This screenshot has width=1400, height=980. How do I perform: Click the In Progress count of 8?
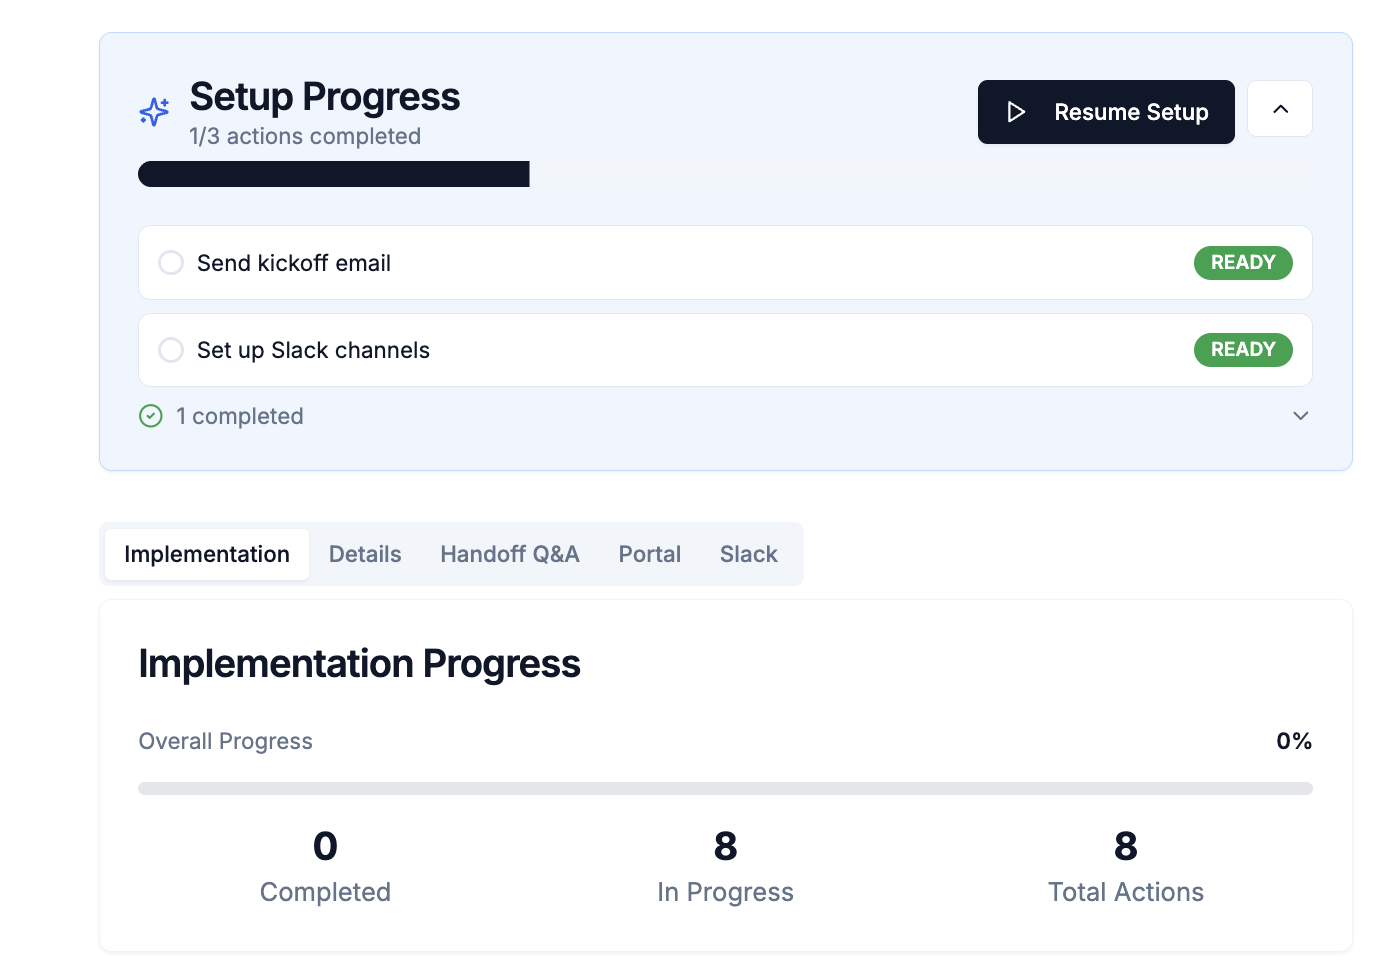point(725,847)
